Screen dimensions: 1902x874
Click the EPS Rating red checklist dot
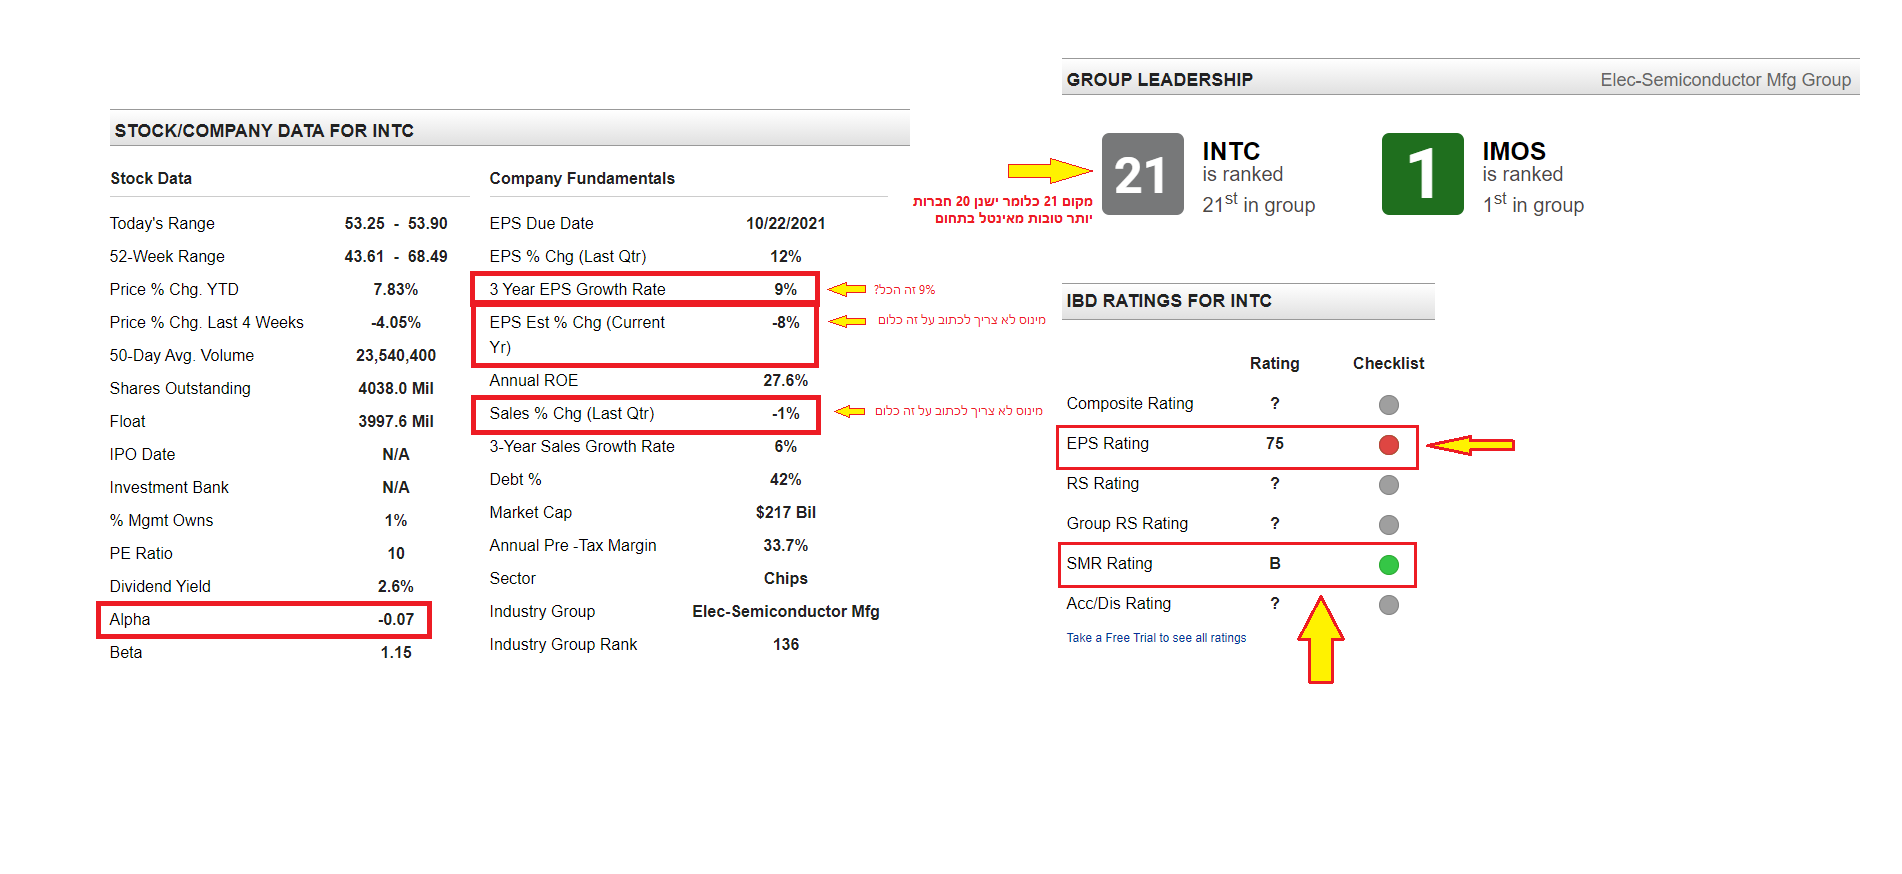[x=1388, y=445]
